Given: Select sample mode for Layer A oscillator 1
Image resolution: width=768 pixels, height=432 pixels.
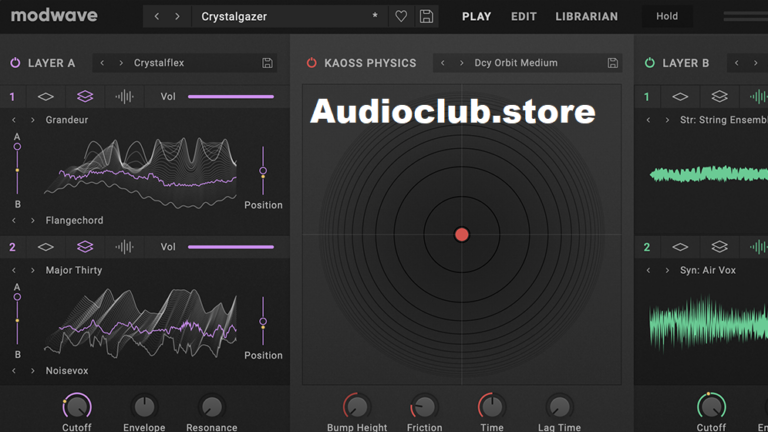Looking at the screenshot, I should tap(124, 97).
